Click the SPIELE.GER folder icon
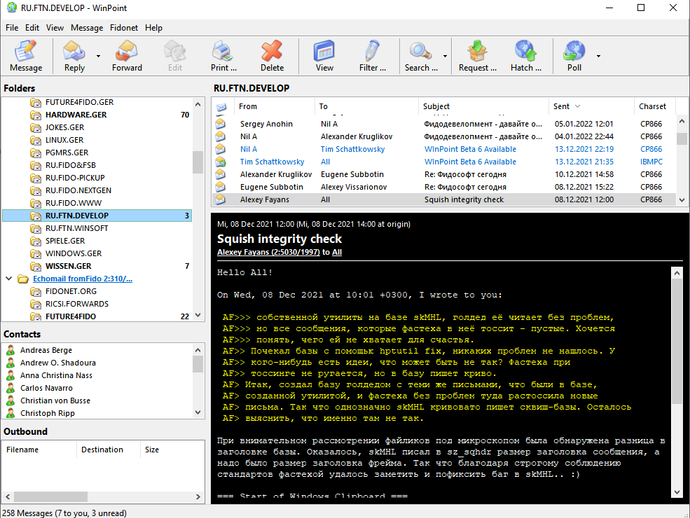Screen dimensions: 690x518 pyautogui.click(x=36, y=241)
